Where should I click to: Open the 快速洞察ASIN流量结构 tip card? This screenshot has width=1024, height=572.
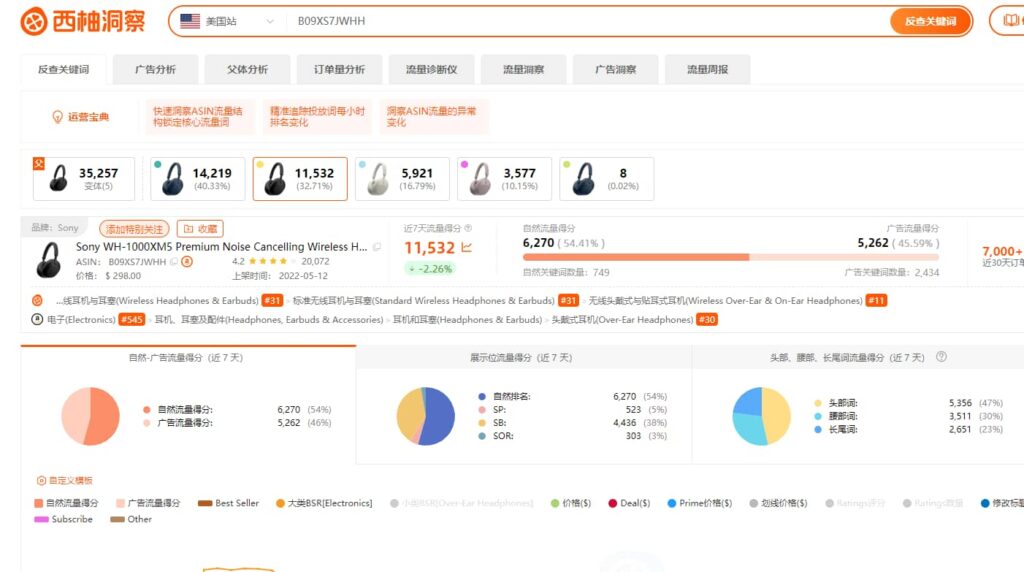click(198, 117)
